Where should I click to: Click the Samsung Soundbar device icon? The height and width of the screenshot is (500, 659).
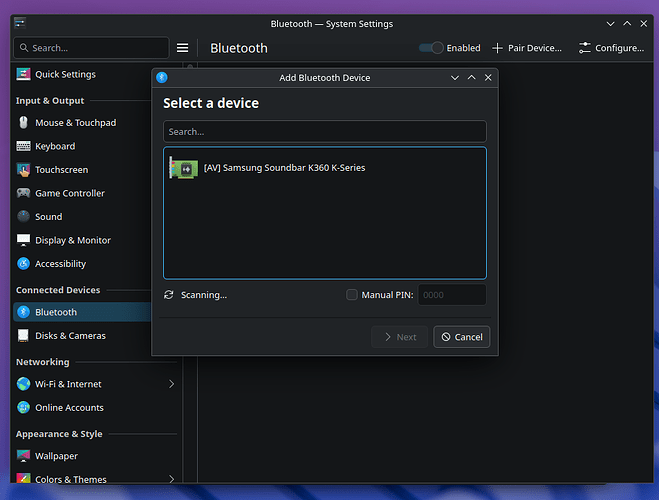184,168
